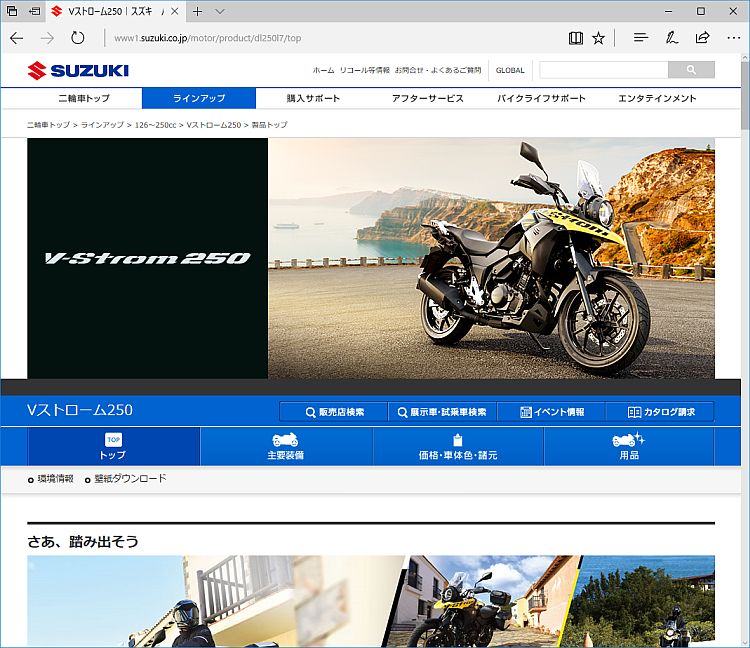This screenshot has width=750, height=648.
Task: Reload the current page
Action: (77, 38)
